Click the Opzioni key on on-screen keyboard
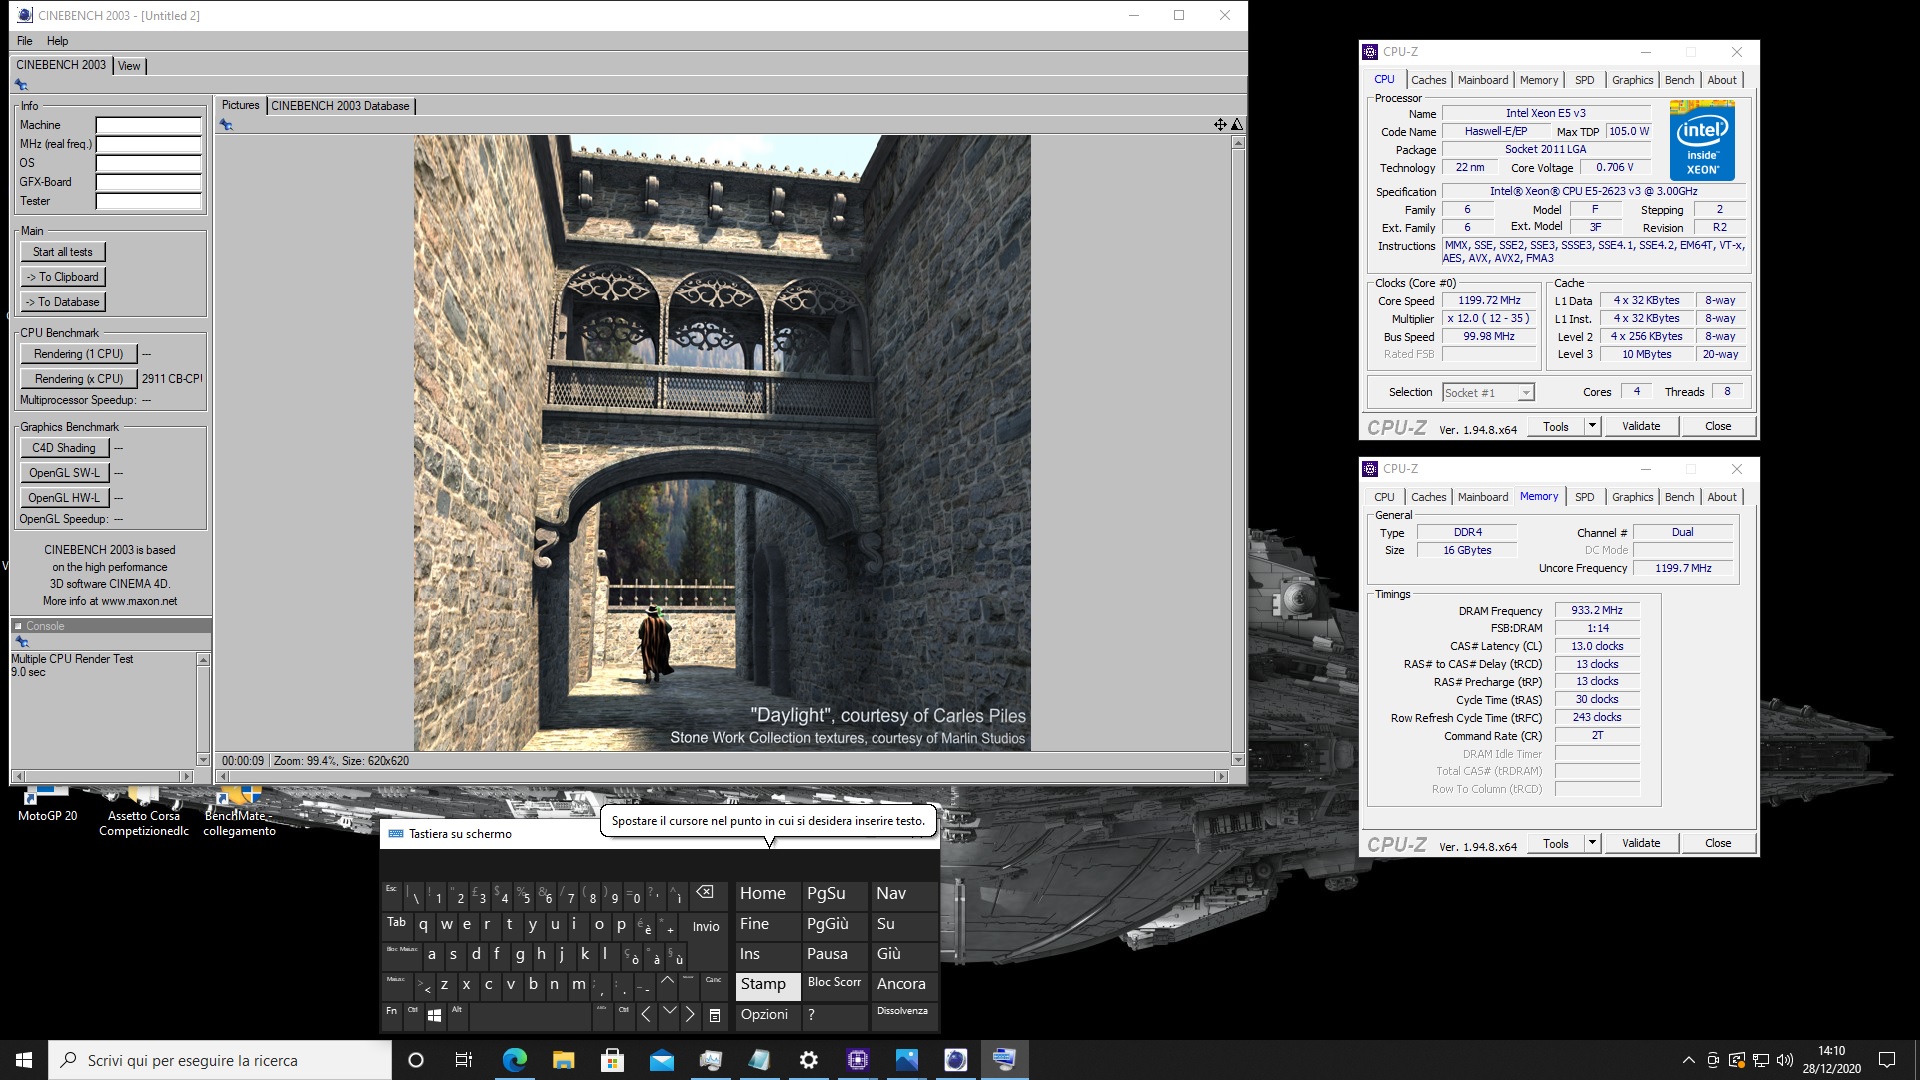 768,1015
